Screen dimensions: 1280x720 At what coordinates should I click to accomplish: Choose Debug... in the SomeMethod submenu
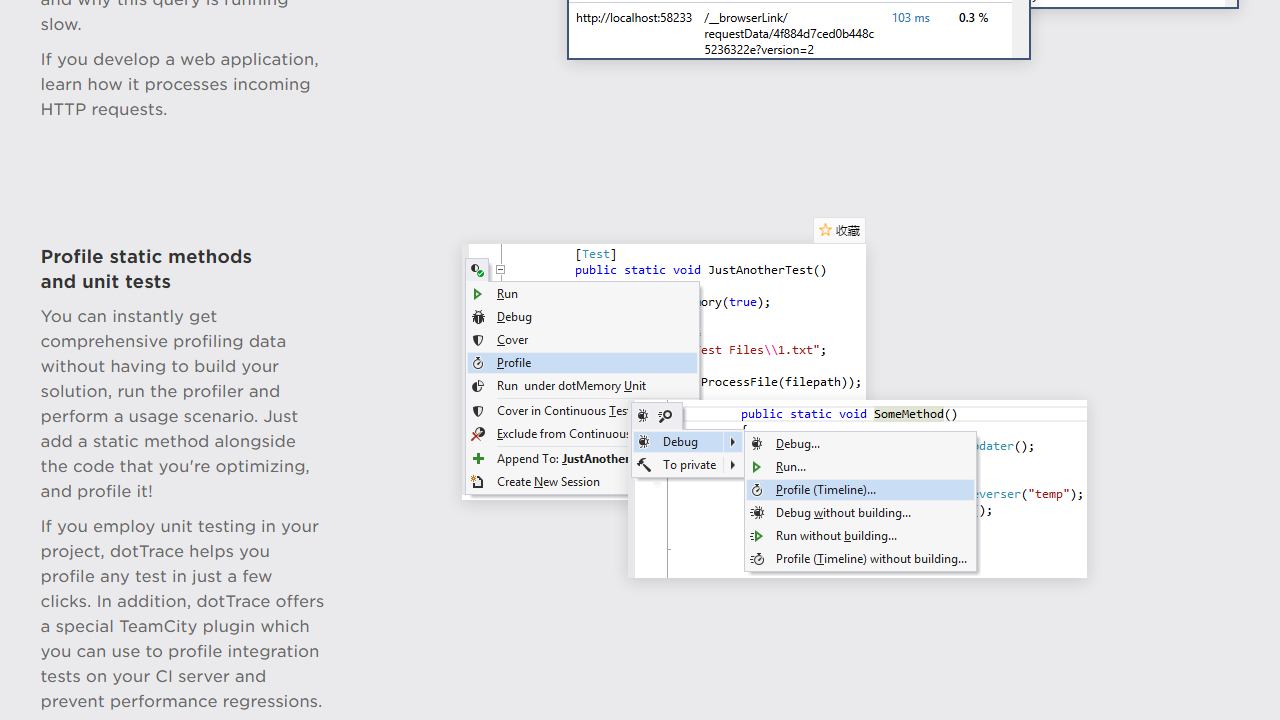[860, 444]
